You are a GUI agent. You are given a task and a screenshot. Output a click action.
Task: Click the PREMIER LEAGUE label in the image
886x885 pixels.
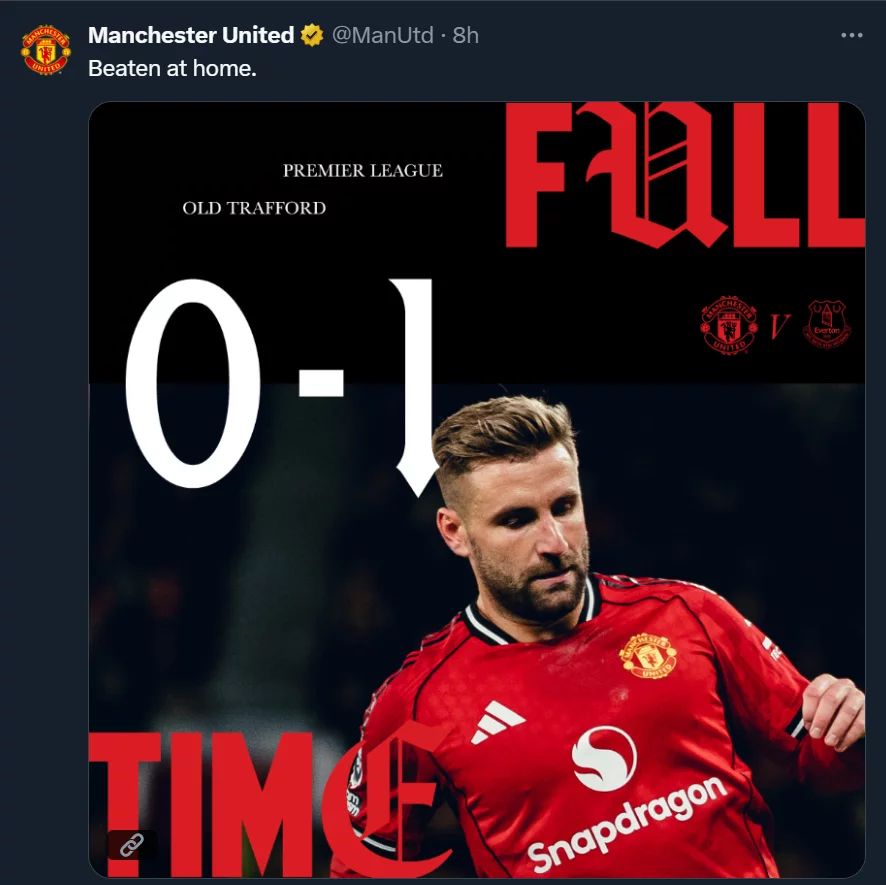[x=362, y=171]
